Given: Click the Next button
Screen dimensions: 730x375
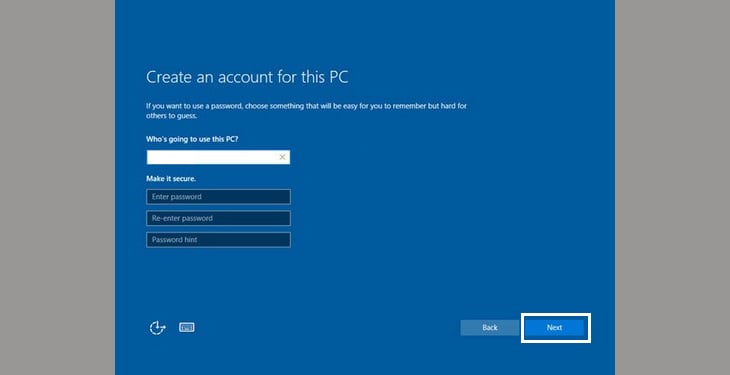Looking at the screenshot, I should pos(554,328).
